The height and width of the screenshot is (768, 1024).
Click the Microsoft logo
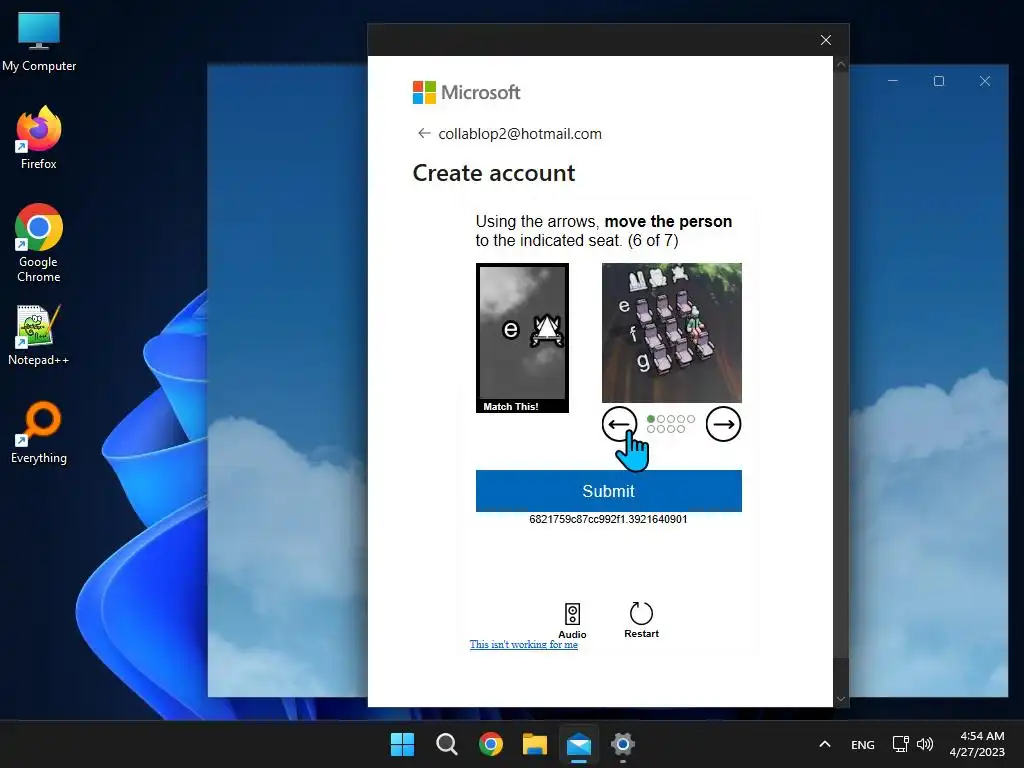466,92
